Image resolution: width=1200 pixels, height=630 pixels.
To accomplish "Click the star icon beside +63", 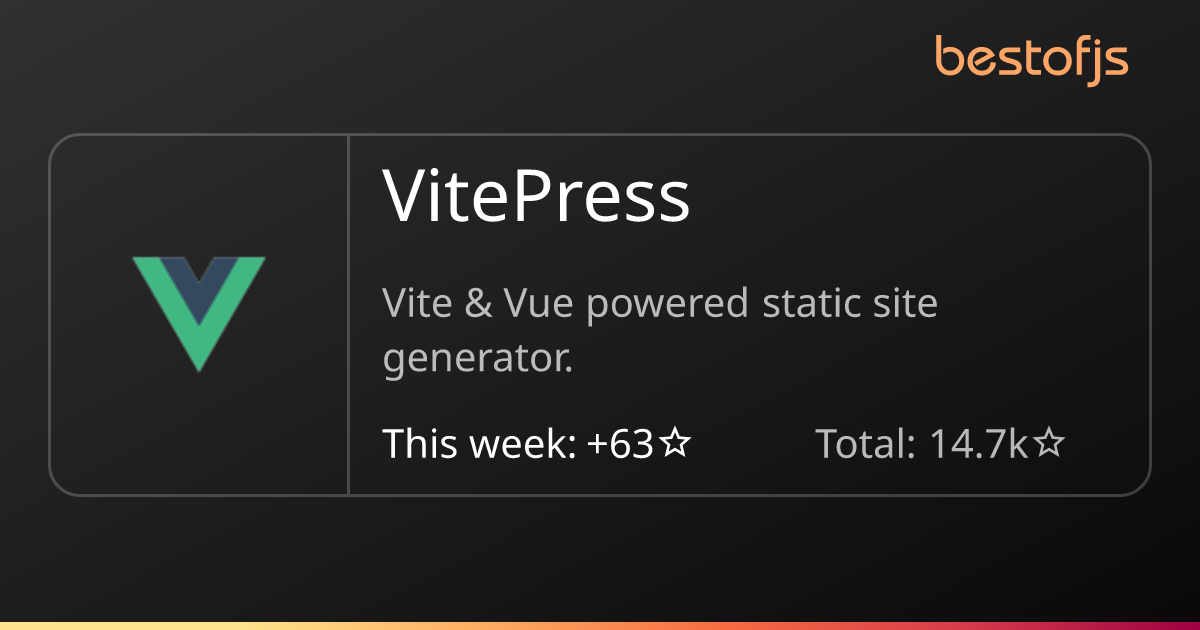I will point(675,443).
